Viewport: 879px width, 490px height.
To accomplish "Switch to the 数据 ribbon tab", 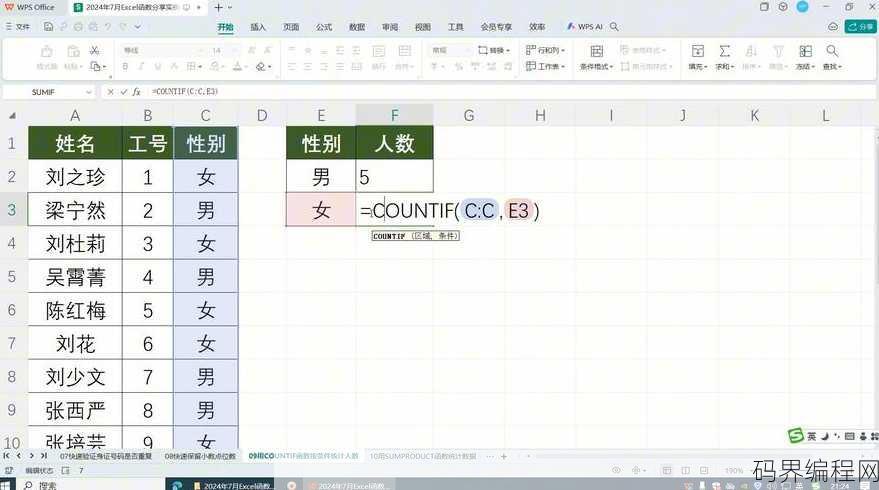I will (357, 26).
